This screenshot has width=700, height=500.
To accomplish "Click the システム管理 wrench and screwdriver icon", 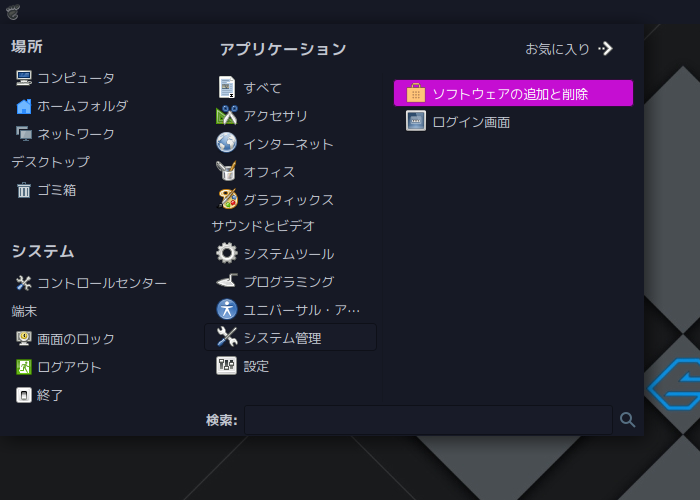I will tap(227, 337).
